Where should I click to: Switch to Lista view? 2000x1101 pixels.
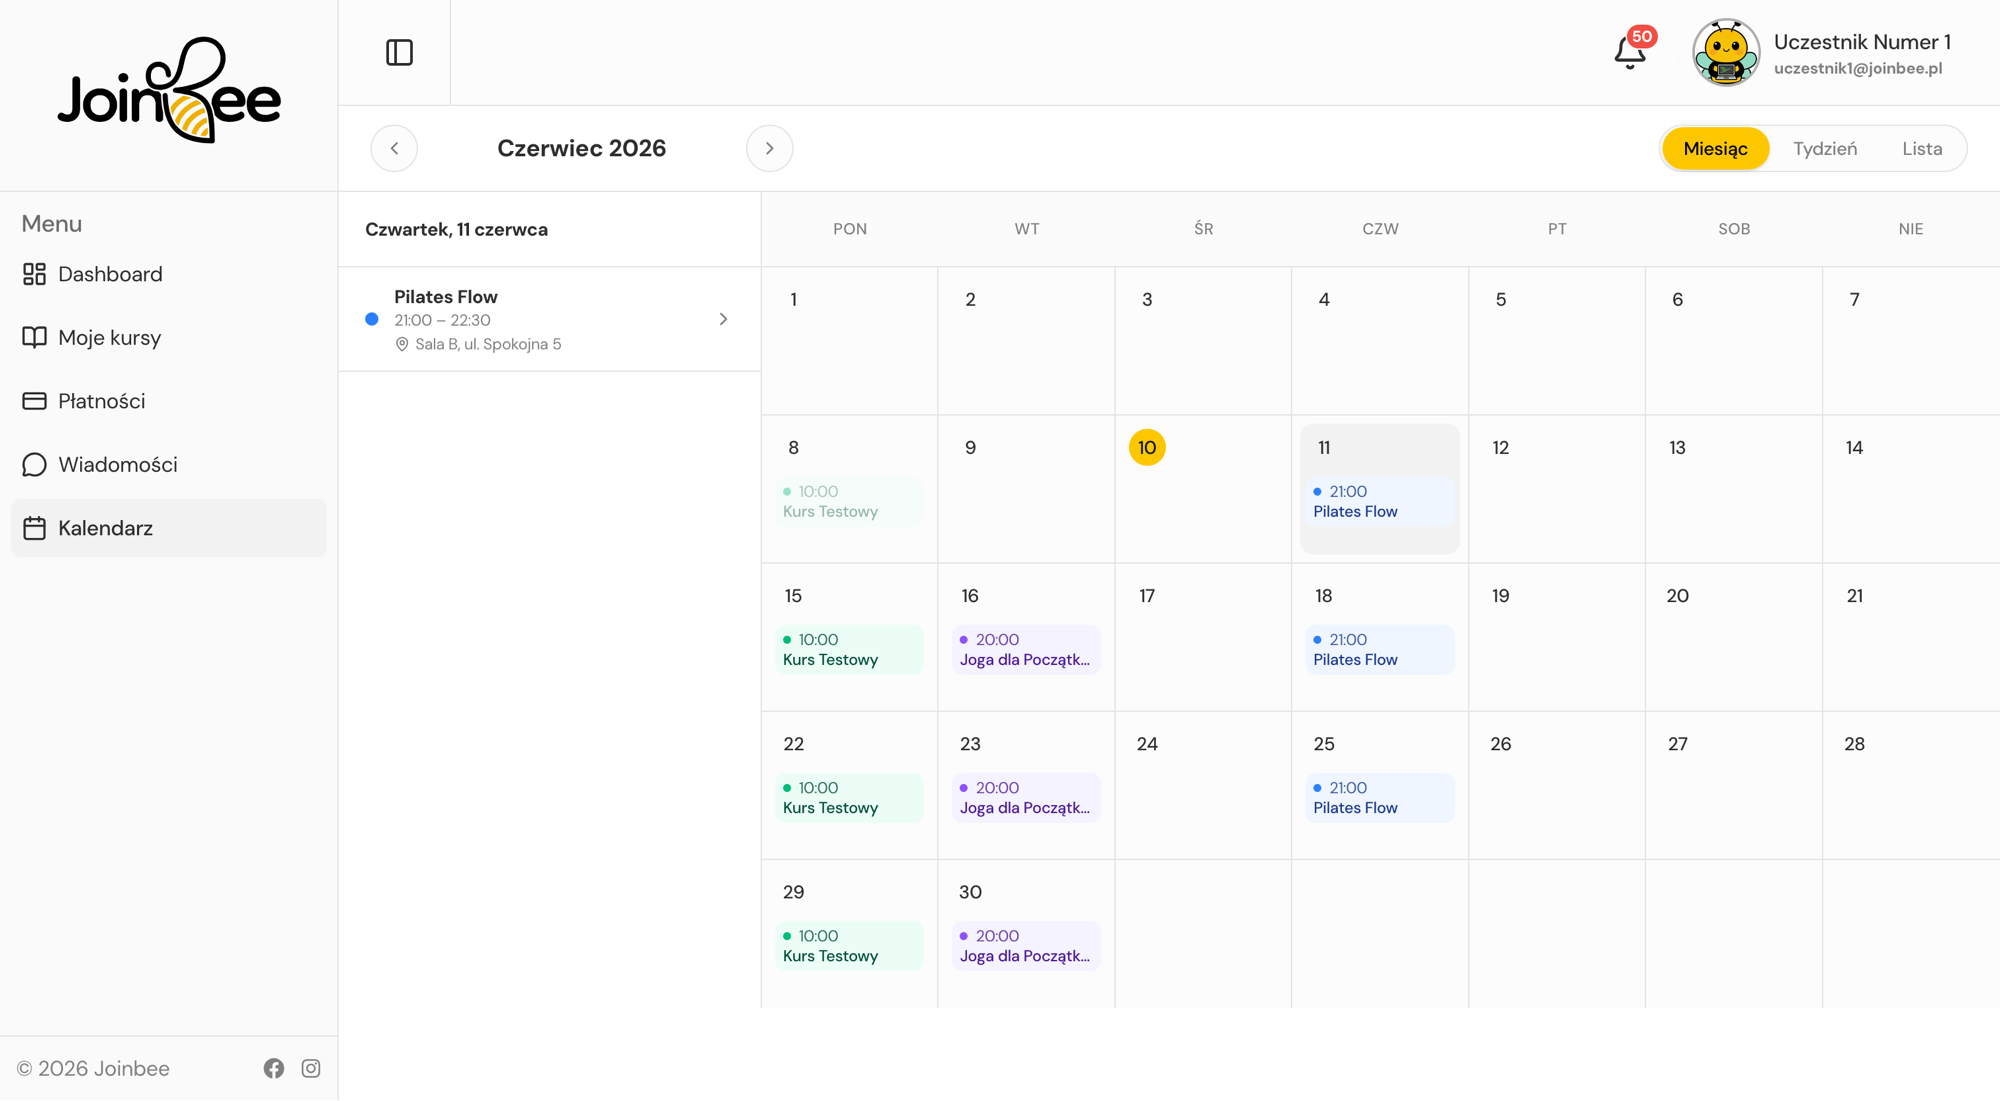1922,148
